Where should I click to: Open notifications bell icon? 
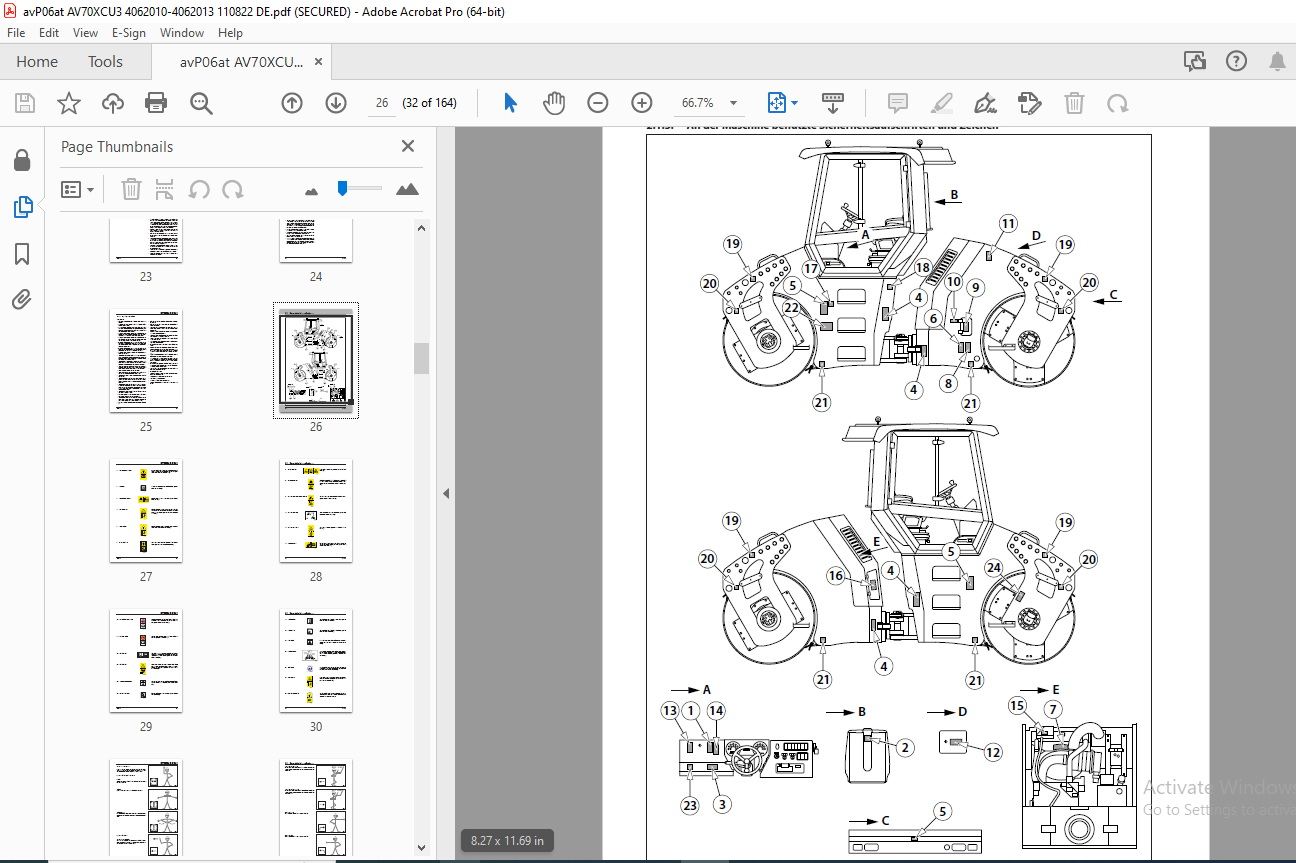coord(1277,62)
